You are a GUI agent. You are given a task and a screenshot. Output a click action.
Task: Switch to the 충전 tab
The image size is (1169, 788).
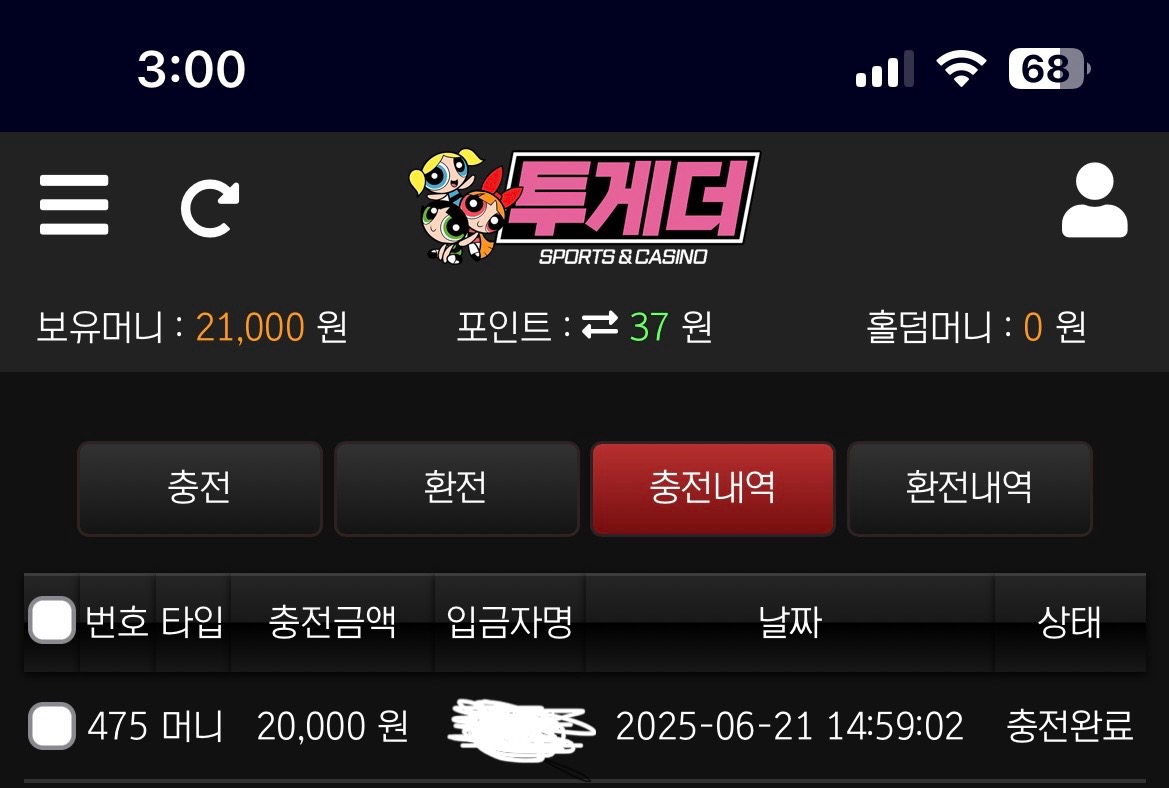coord(200,488)
